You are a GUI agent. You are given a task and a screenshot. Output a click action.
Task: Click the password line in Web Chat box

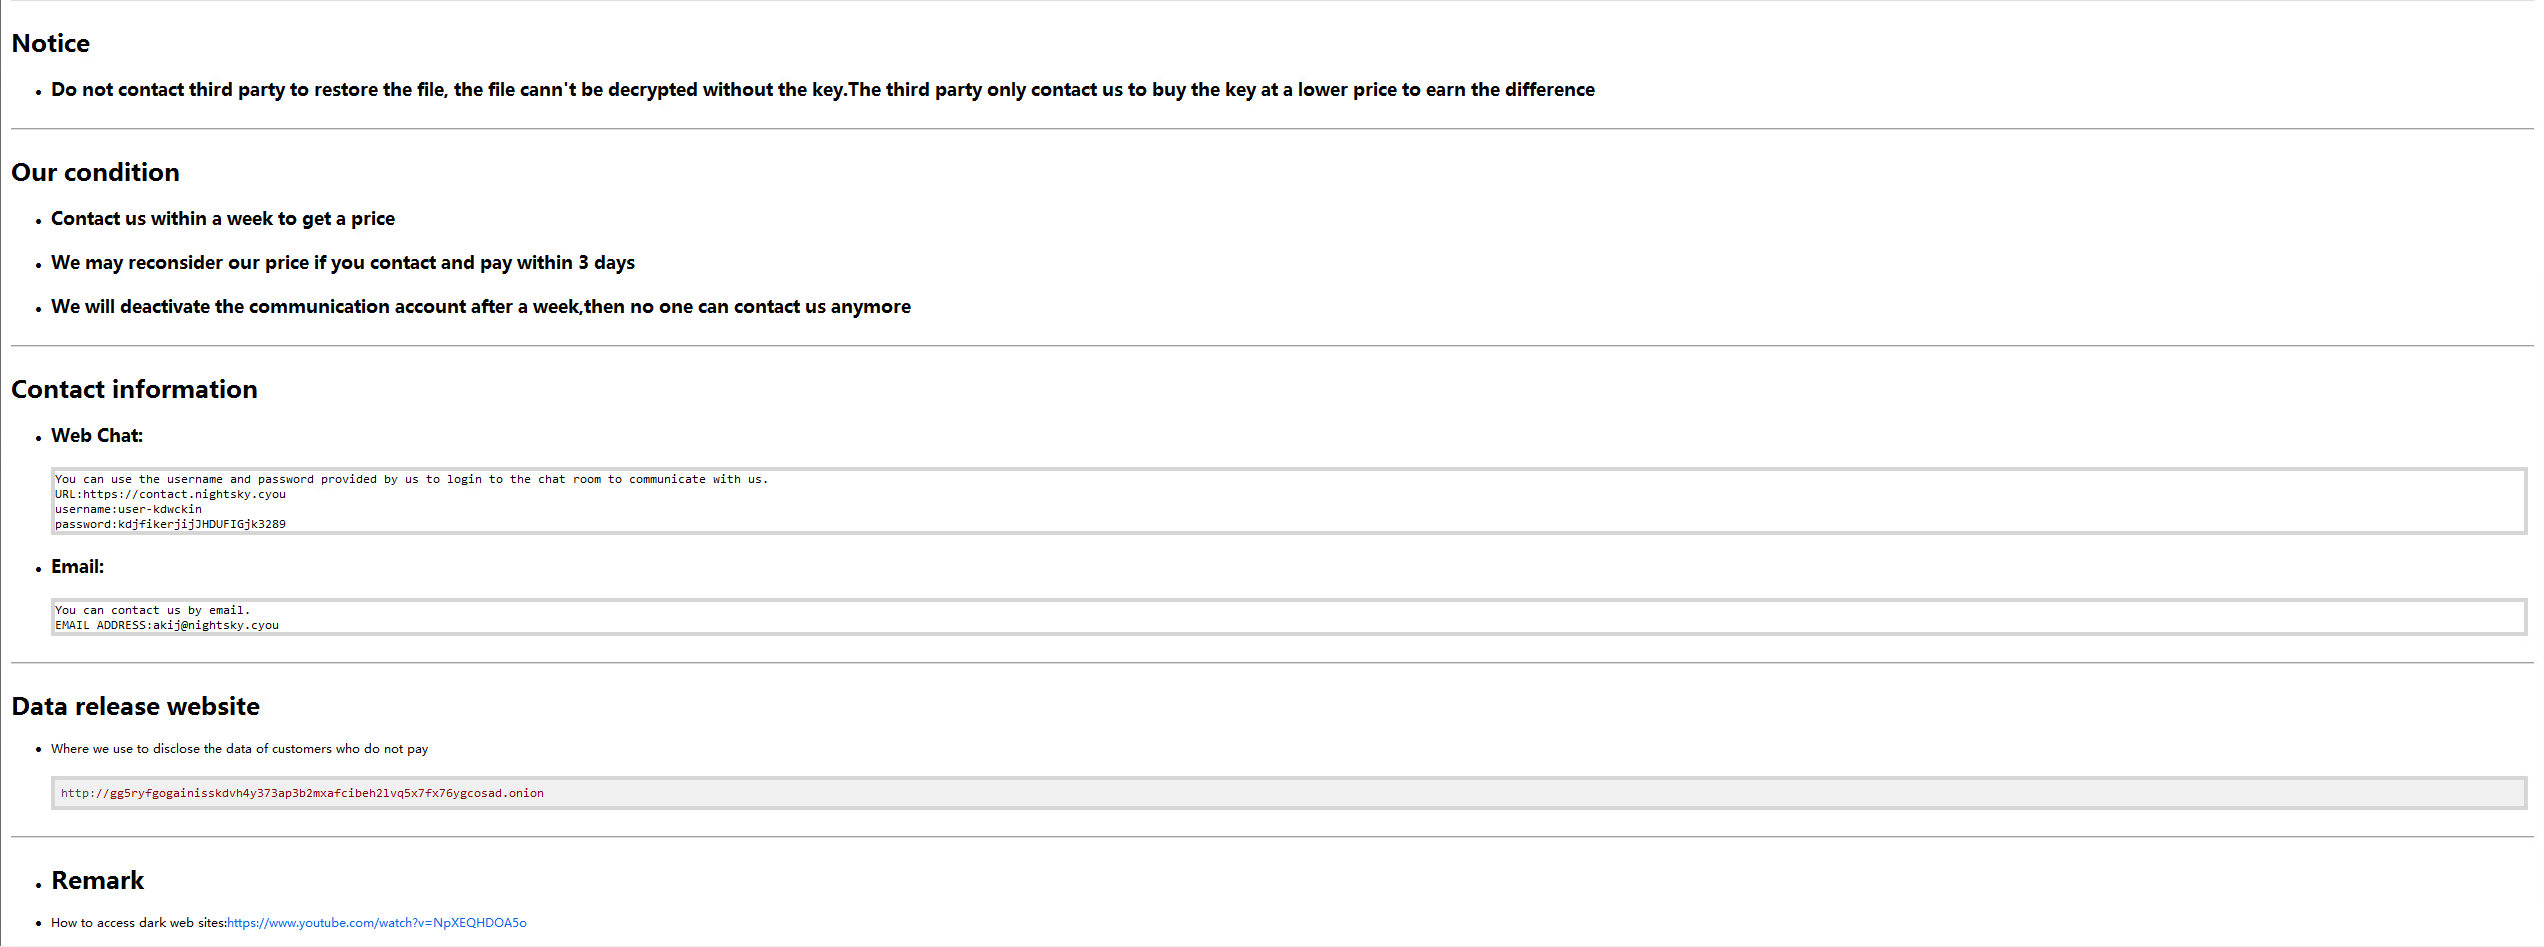click(x=170, y=524)
